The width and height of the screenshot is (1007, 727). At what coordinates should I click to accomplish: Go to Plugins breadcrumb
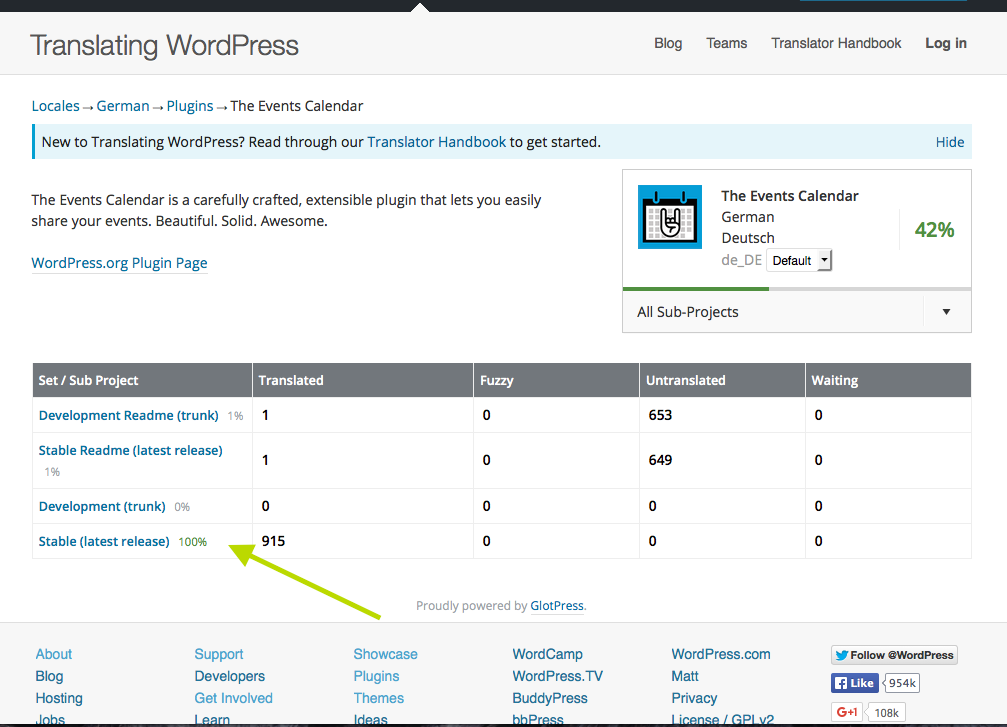point(189,106)
